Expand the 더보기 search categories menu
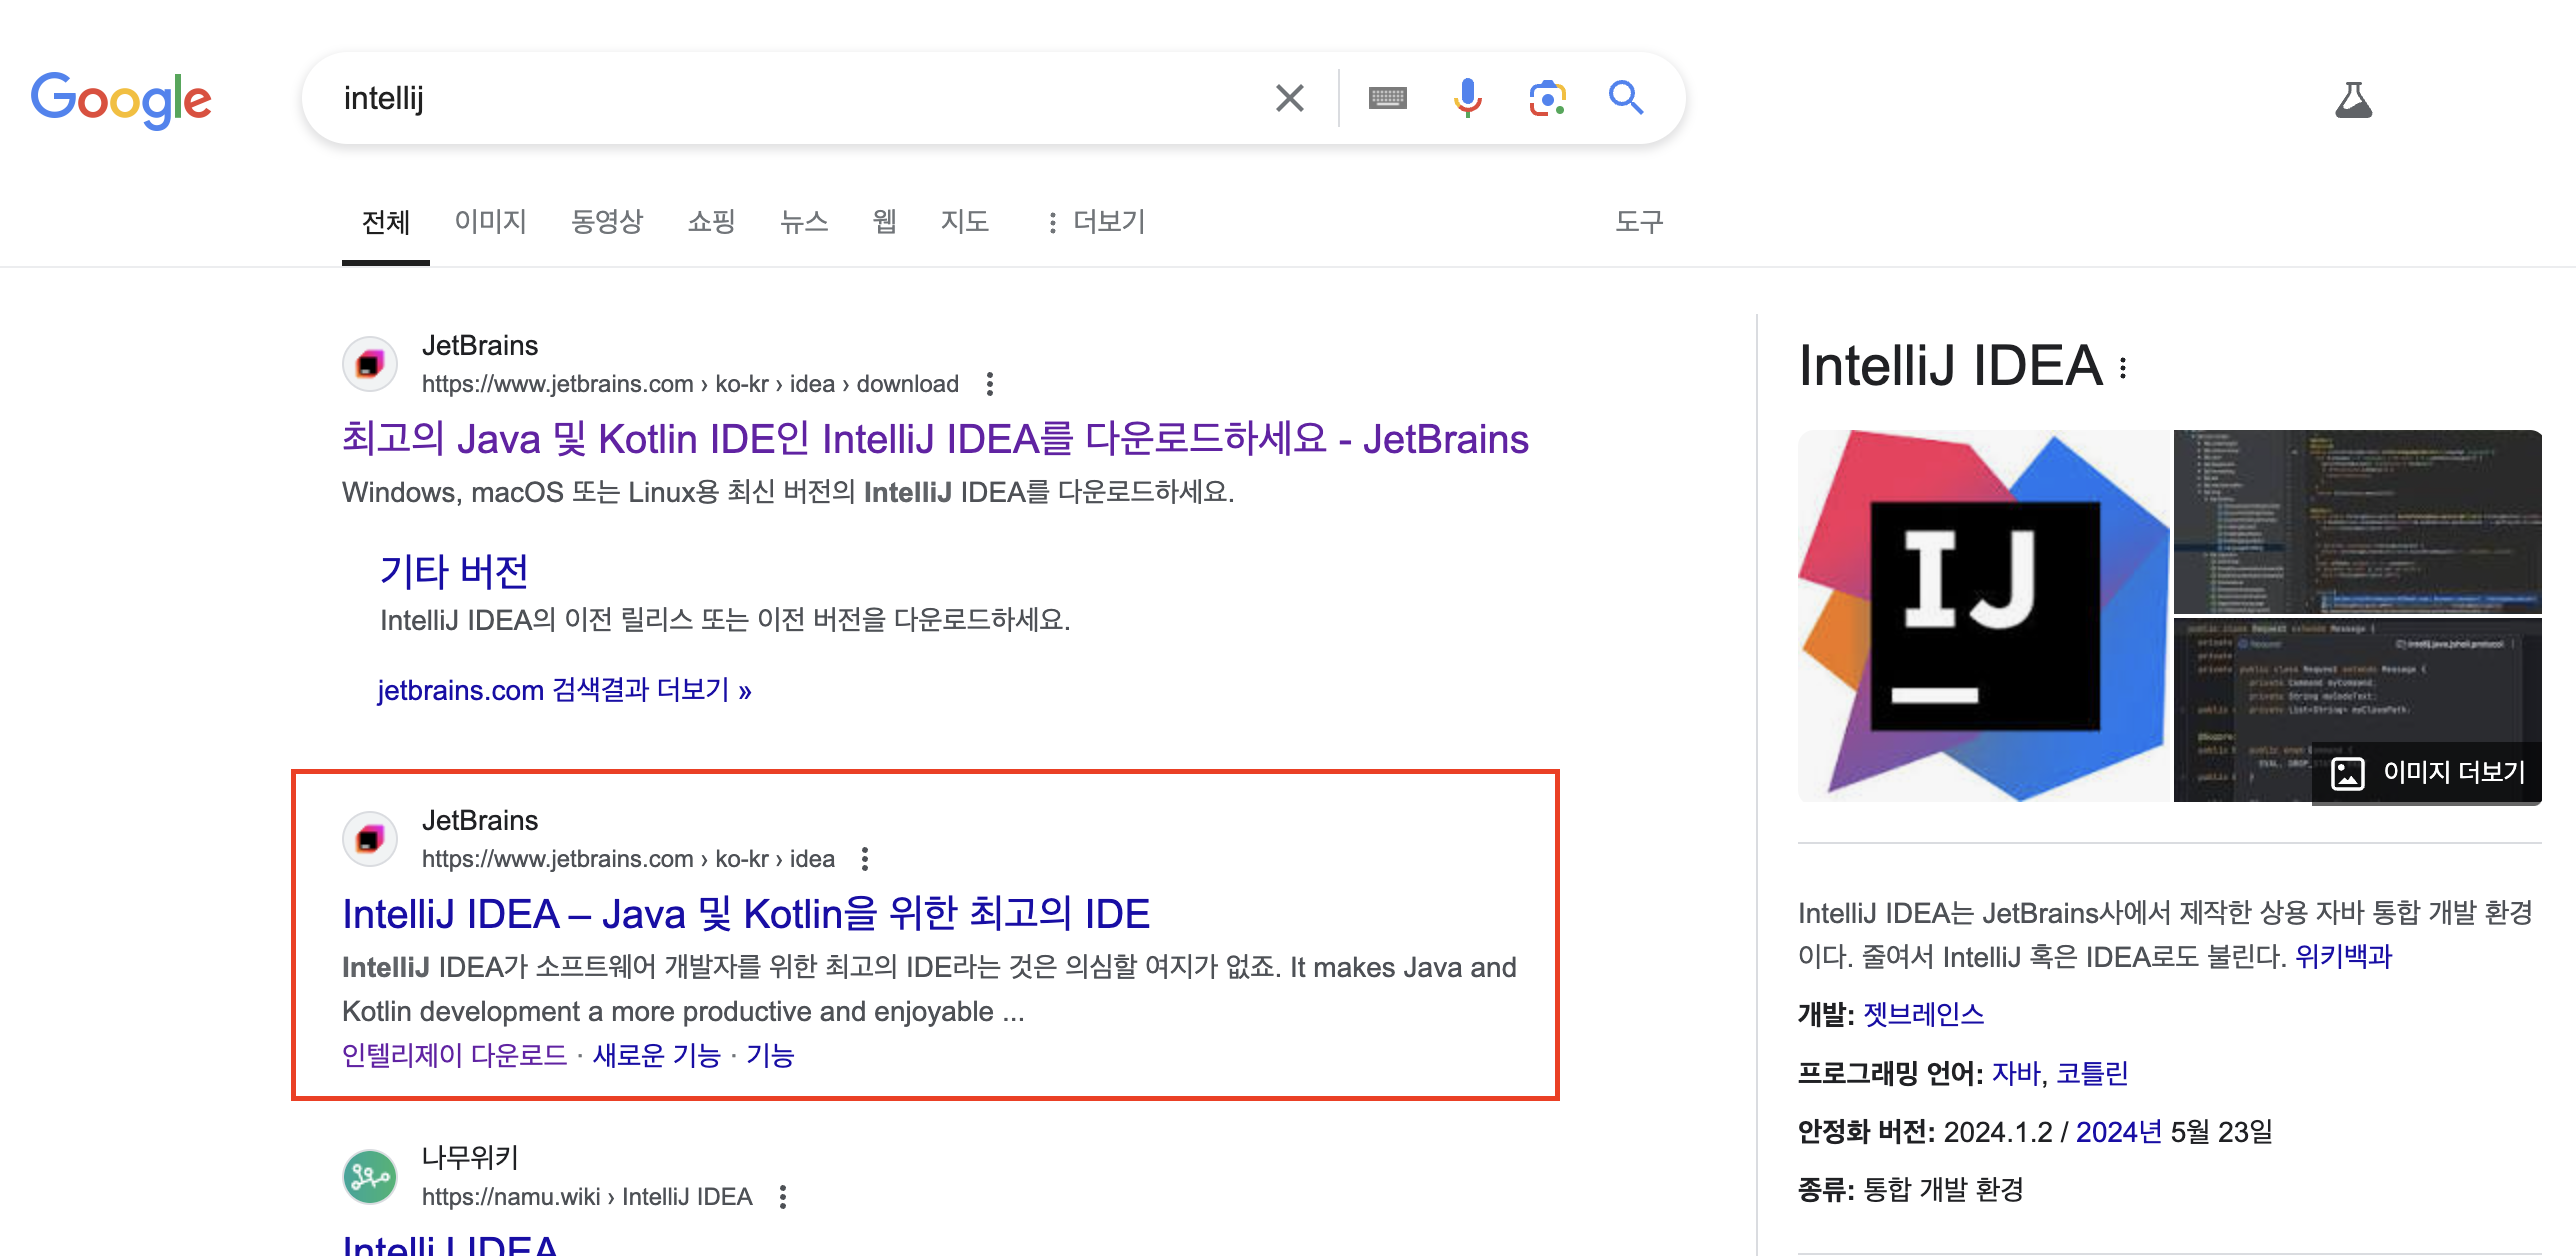 (1096, 222)
